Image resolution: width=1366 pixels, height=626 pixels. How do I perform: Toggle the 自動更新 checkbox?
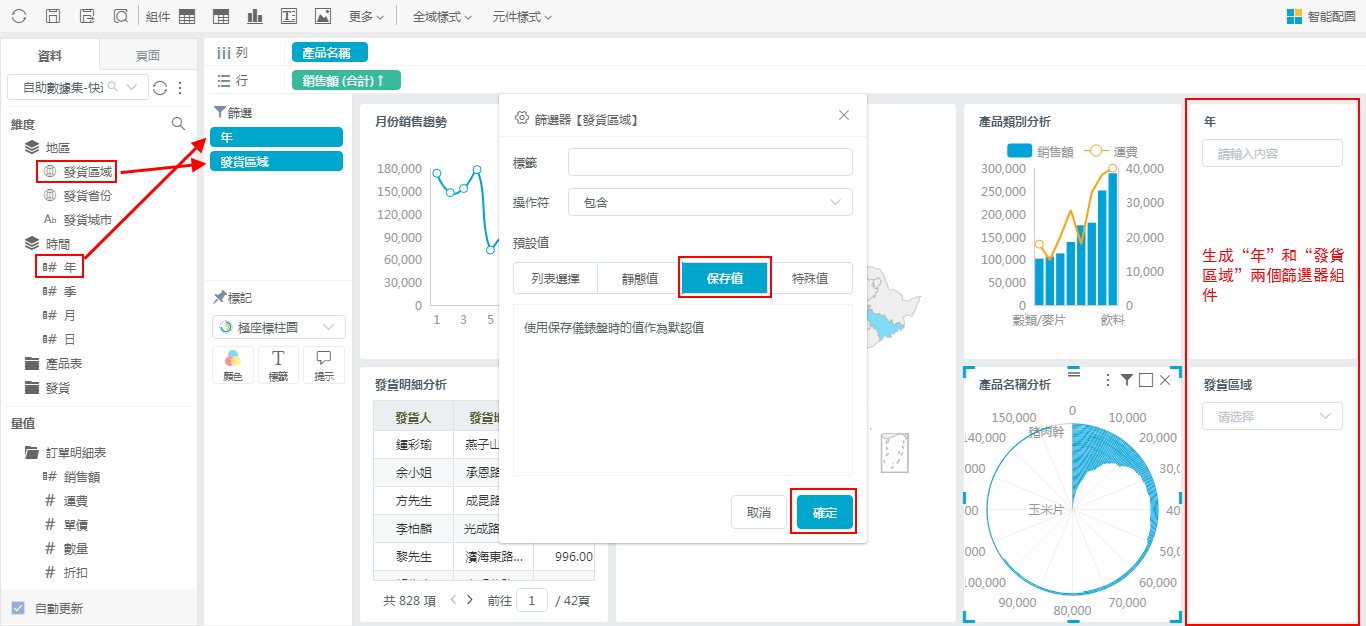[x=18, y=608]
